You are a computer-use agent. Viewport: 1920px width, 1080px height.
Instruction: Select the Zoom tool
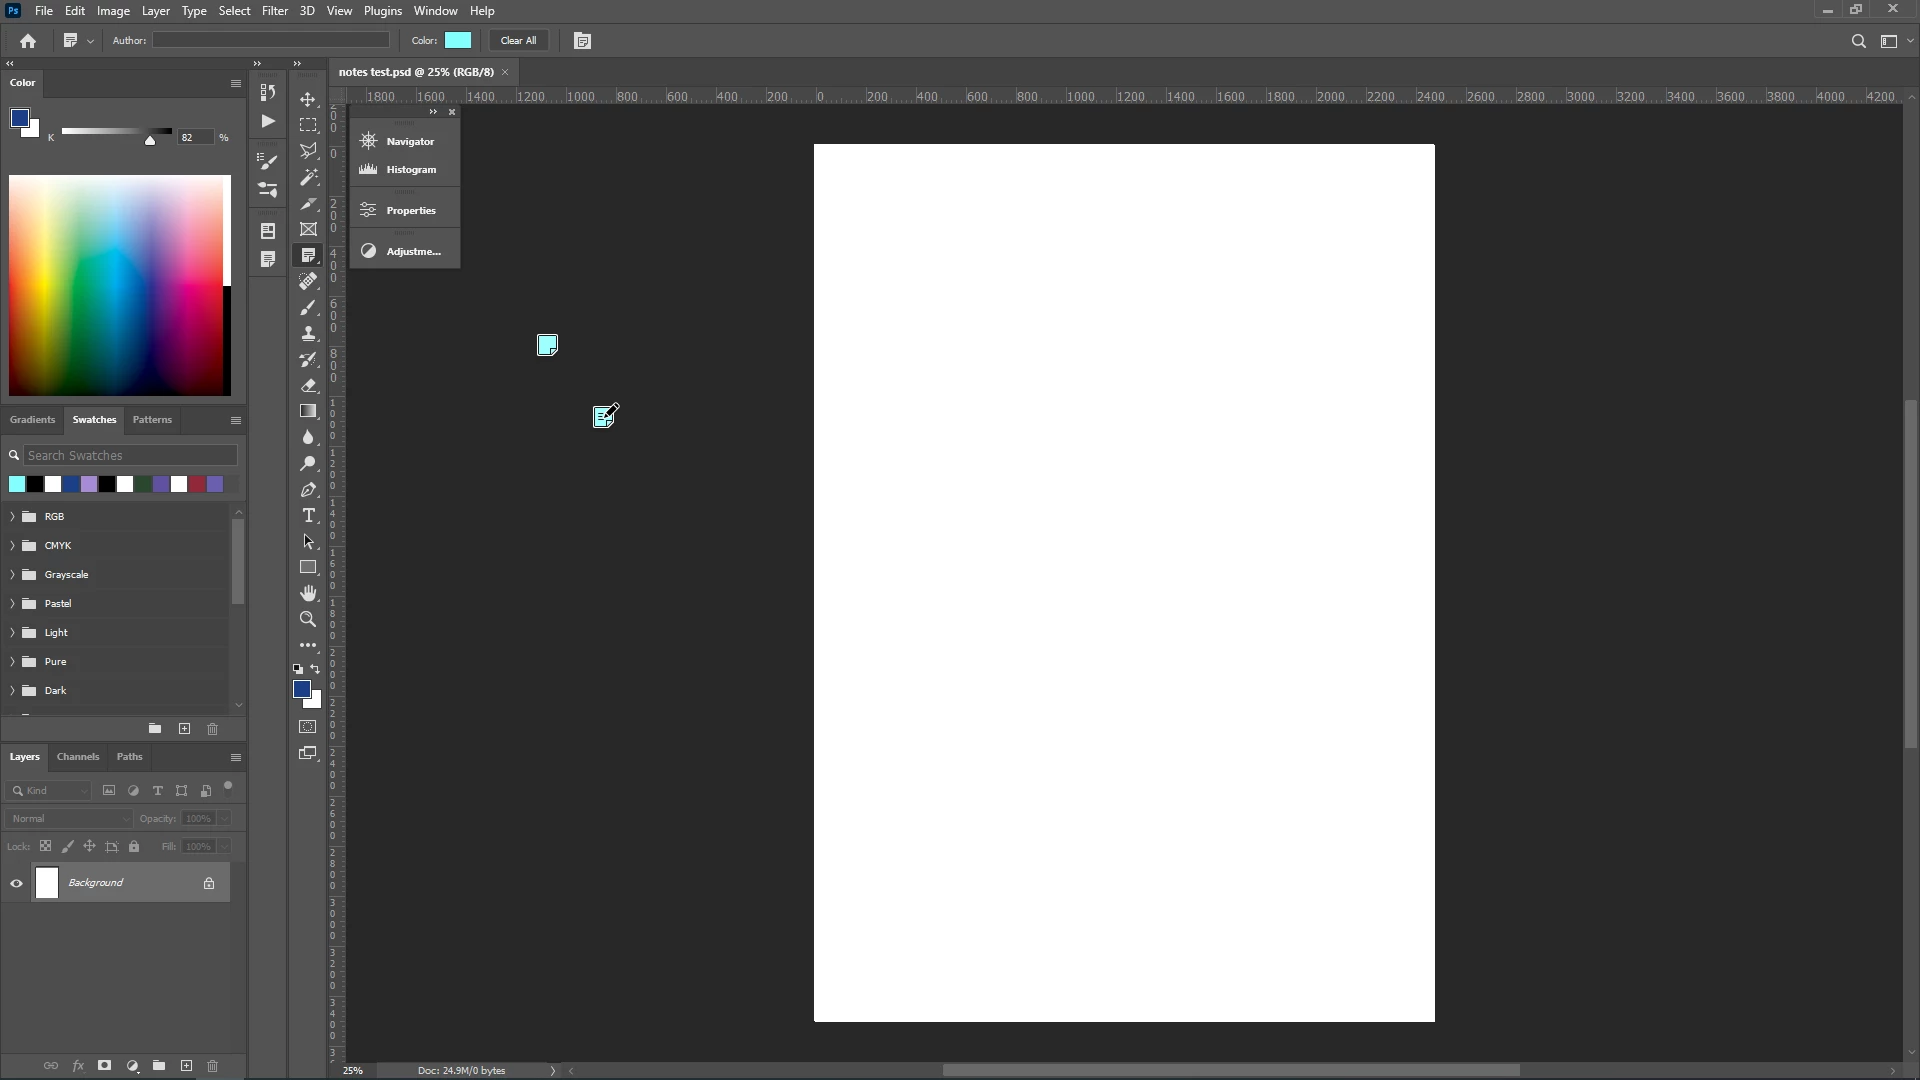pyautogui.click(x=308, y=619)
